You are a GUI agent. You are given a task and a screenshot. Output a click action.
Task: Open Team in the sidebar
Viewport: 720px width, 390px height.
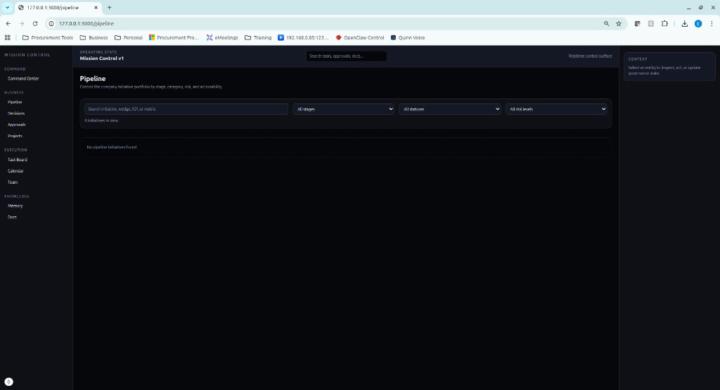coord(12,182)
